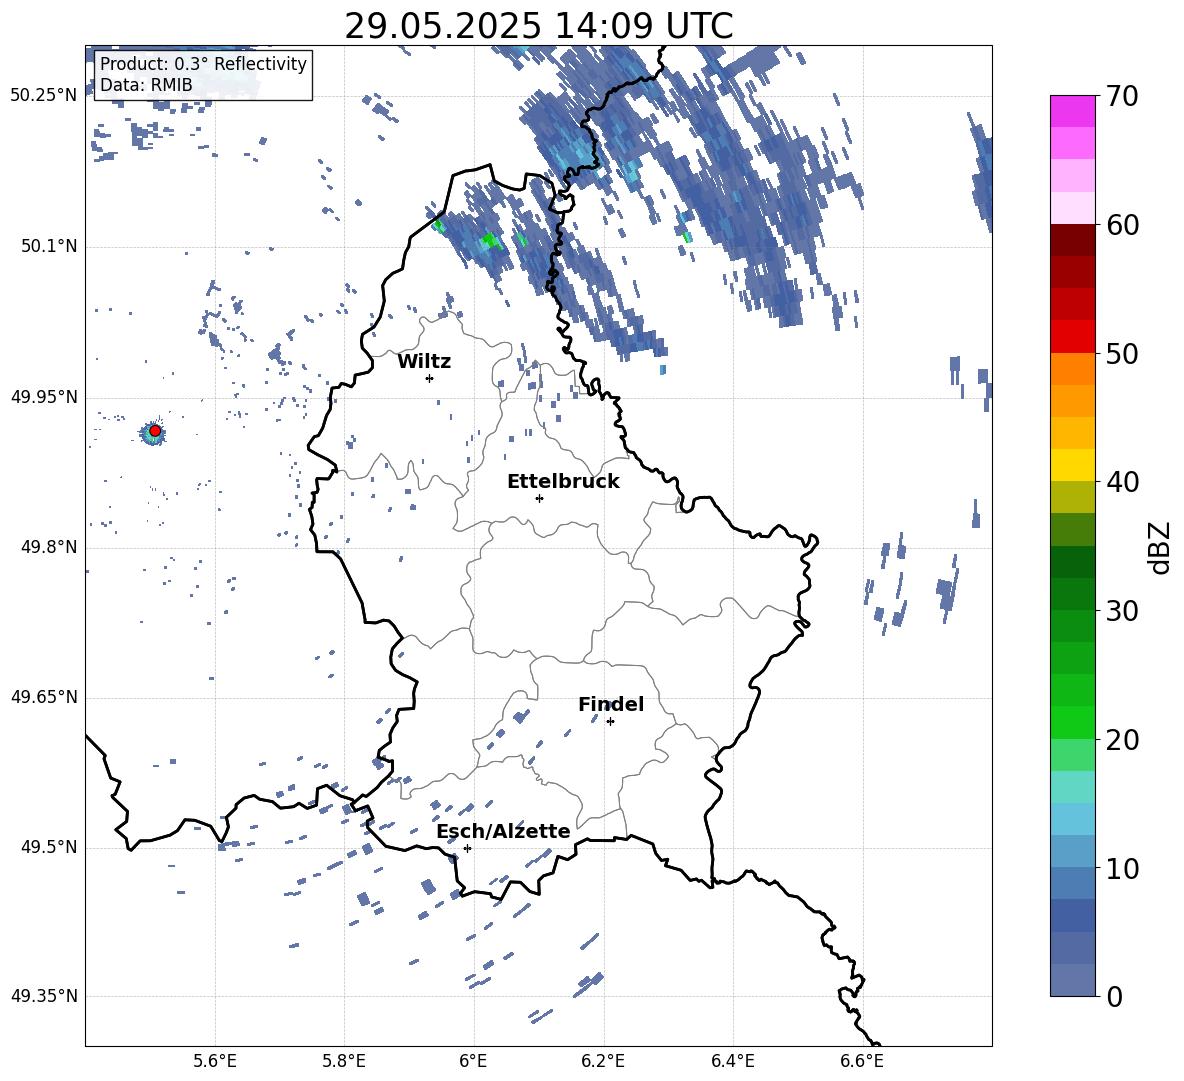
Task: Click the Wiltz city label
Action: click(424, 362)
